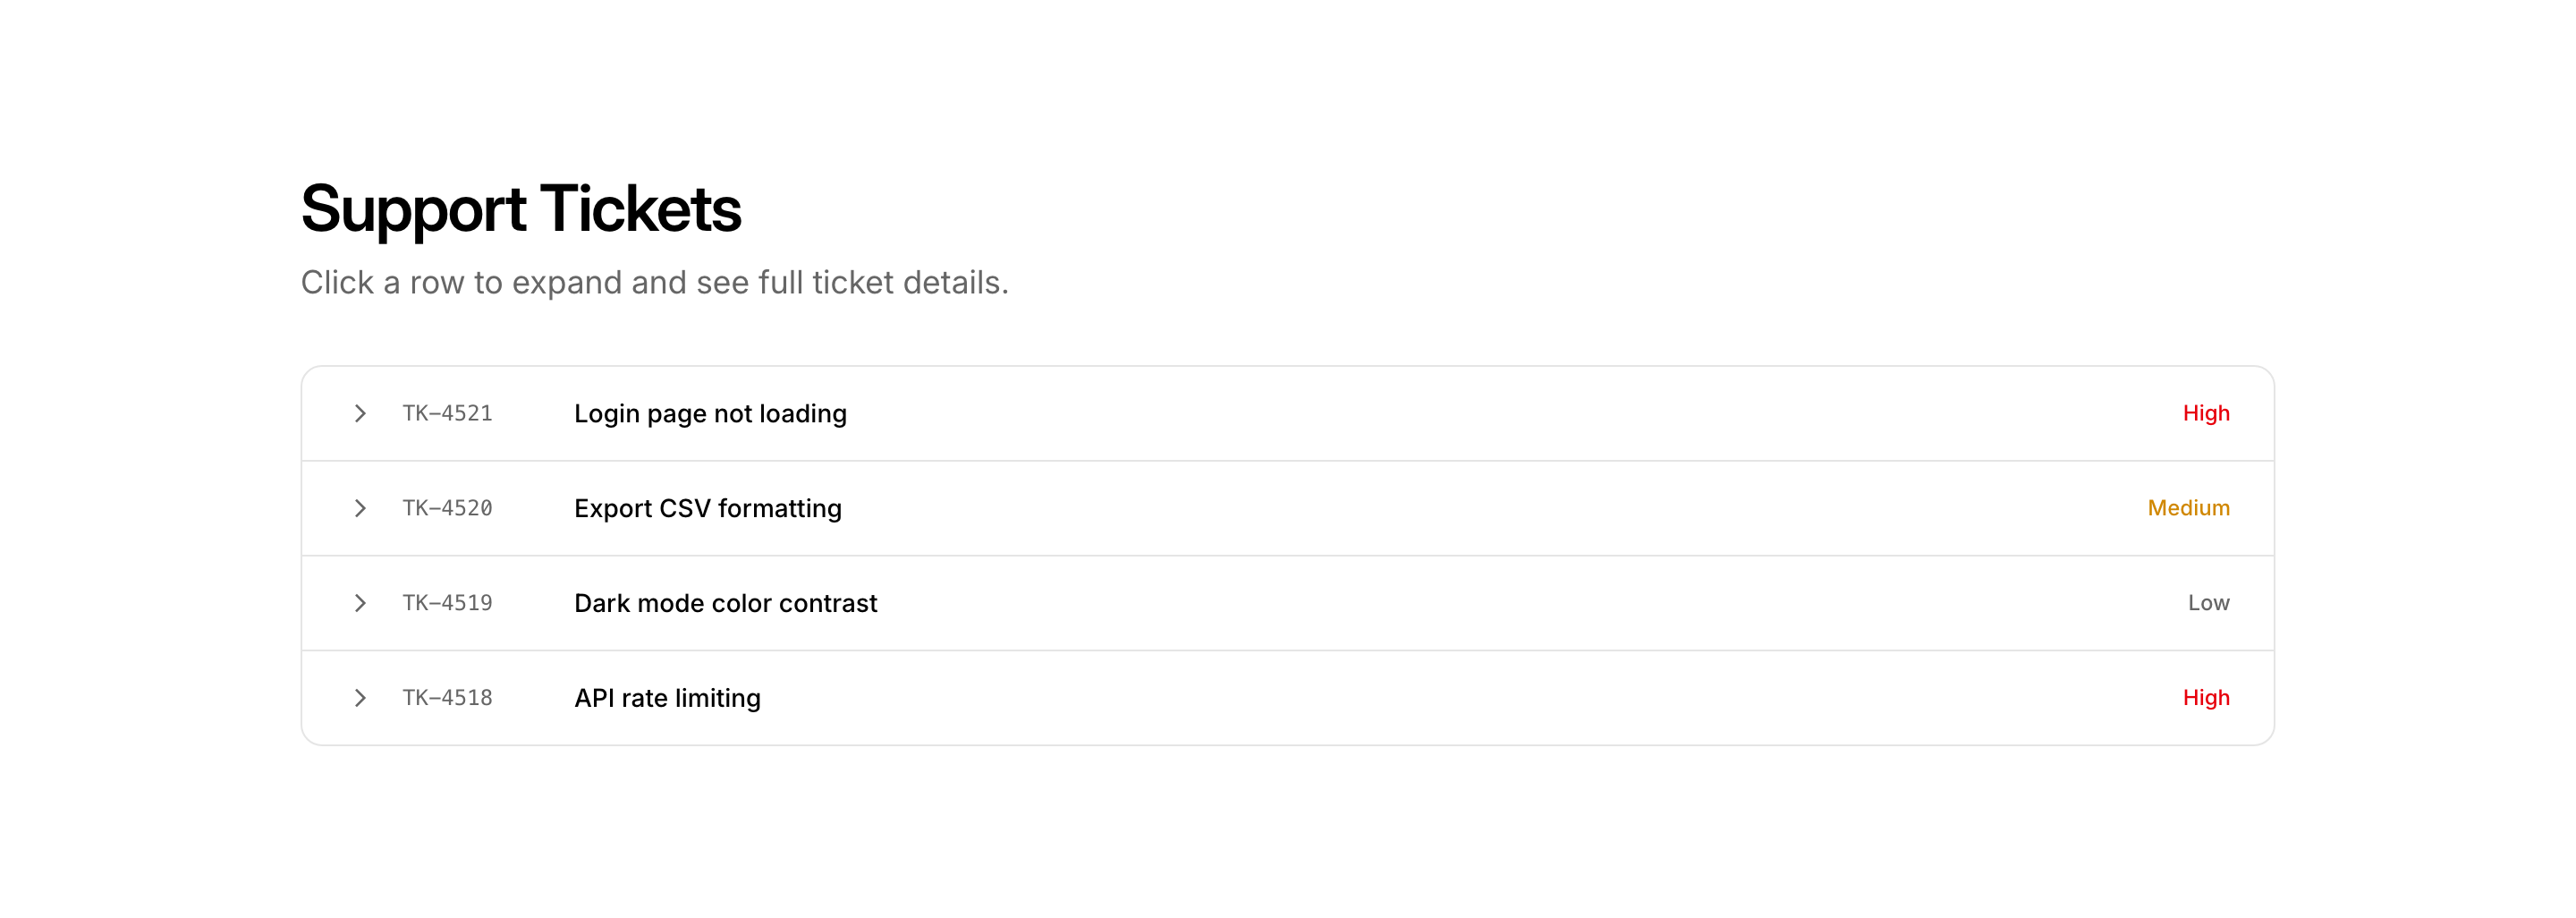Click the High priority label on TK-4521

(2205, 413)
